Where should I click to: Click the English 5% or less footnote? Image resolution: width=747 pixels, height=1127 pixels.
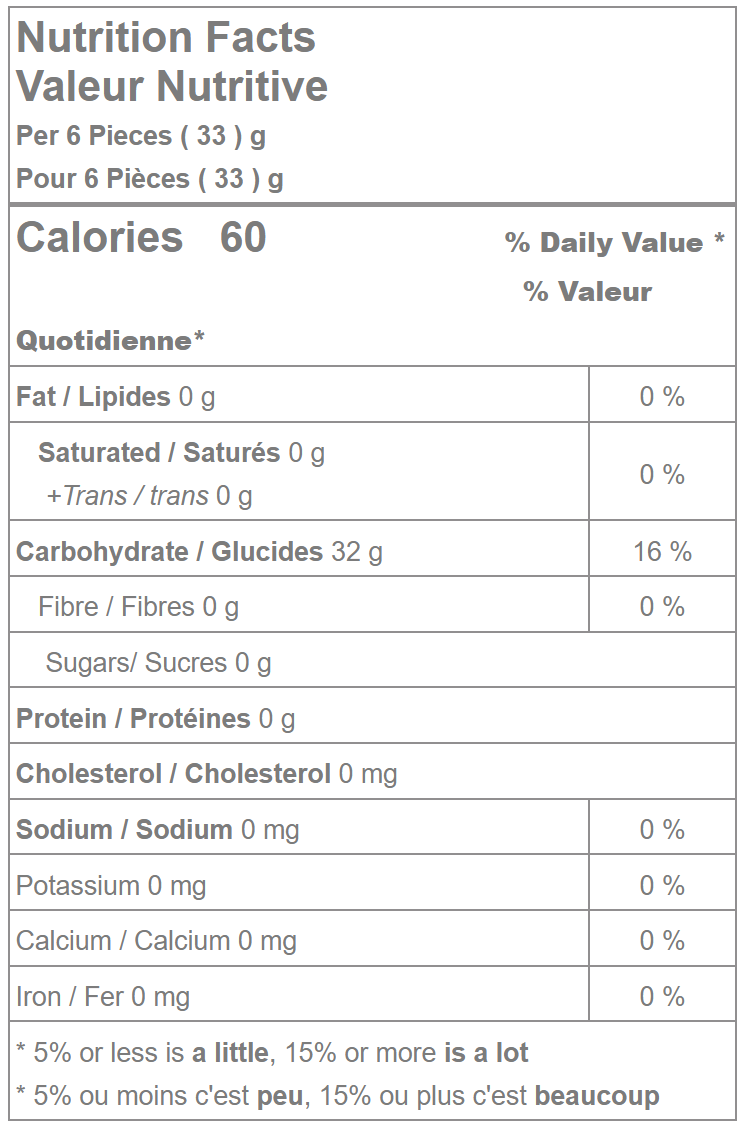[x=272, y=1052]
